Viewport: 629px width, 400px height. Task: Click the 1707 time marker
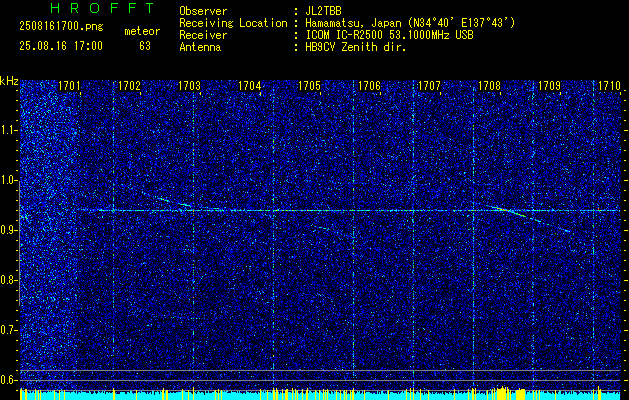(429, 86)
